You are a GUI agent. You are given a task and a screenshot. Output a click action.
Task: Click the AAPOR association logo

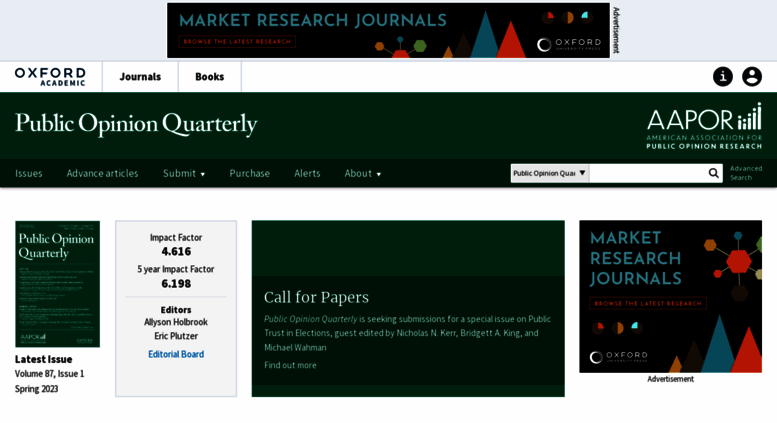(704, 126)
